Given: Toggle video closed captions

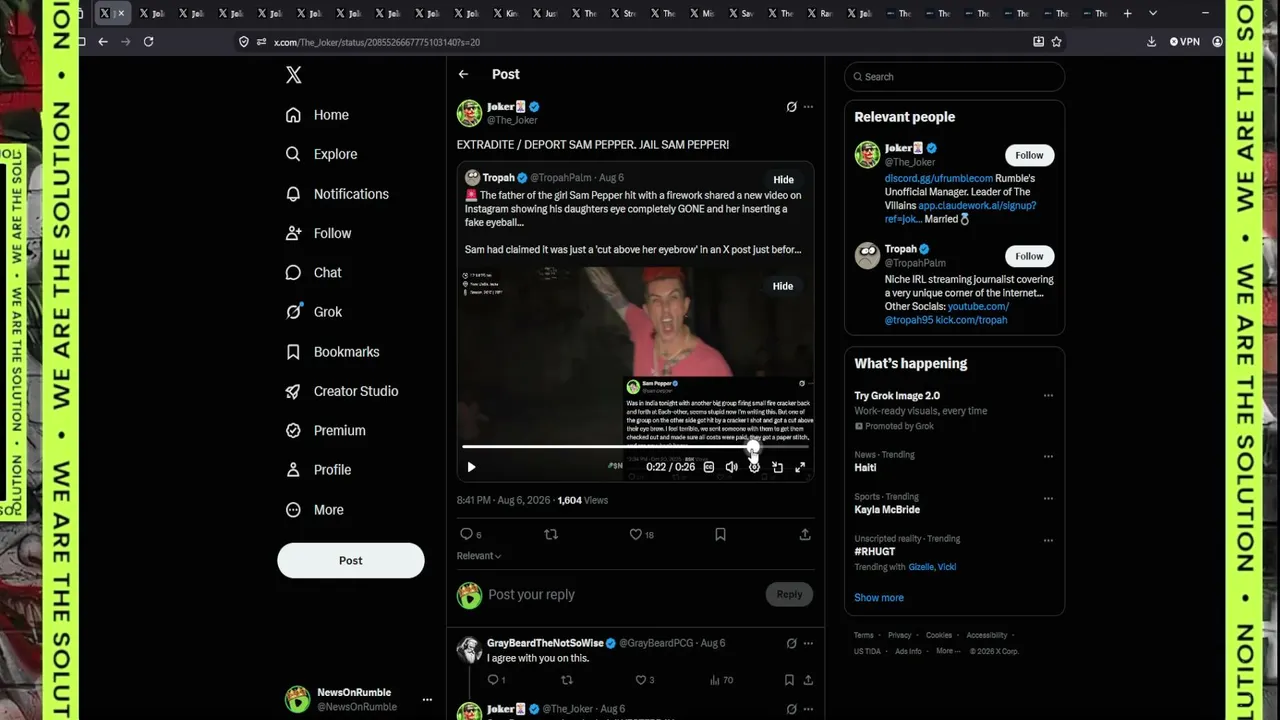Looking at the screenshot, I should 709,467.
